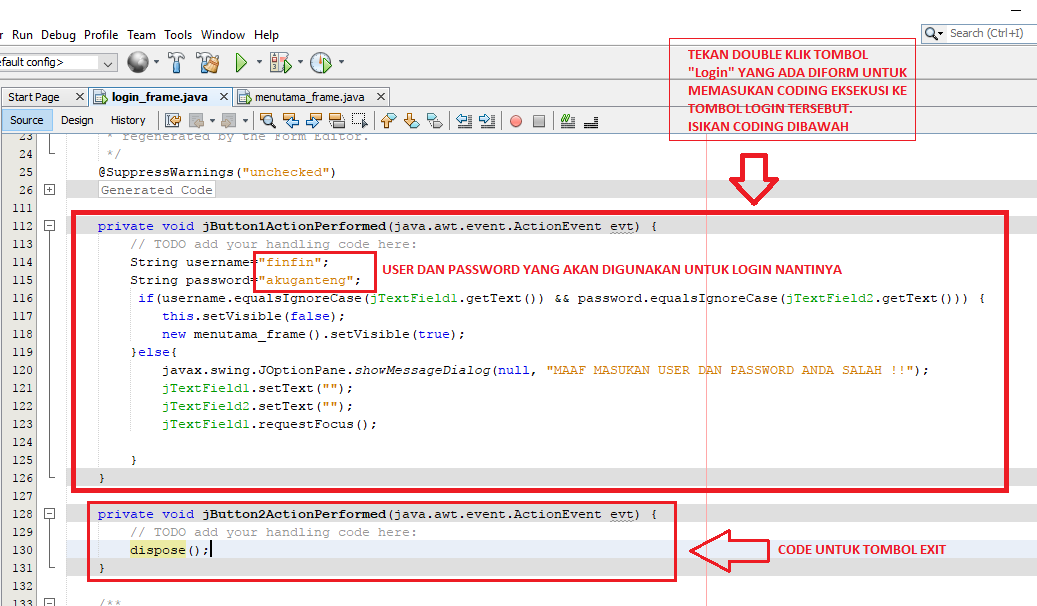Screen dimensions: 1037x606
Task: Click Shift Line Left icon
Action: click(464, 120)
